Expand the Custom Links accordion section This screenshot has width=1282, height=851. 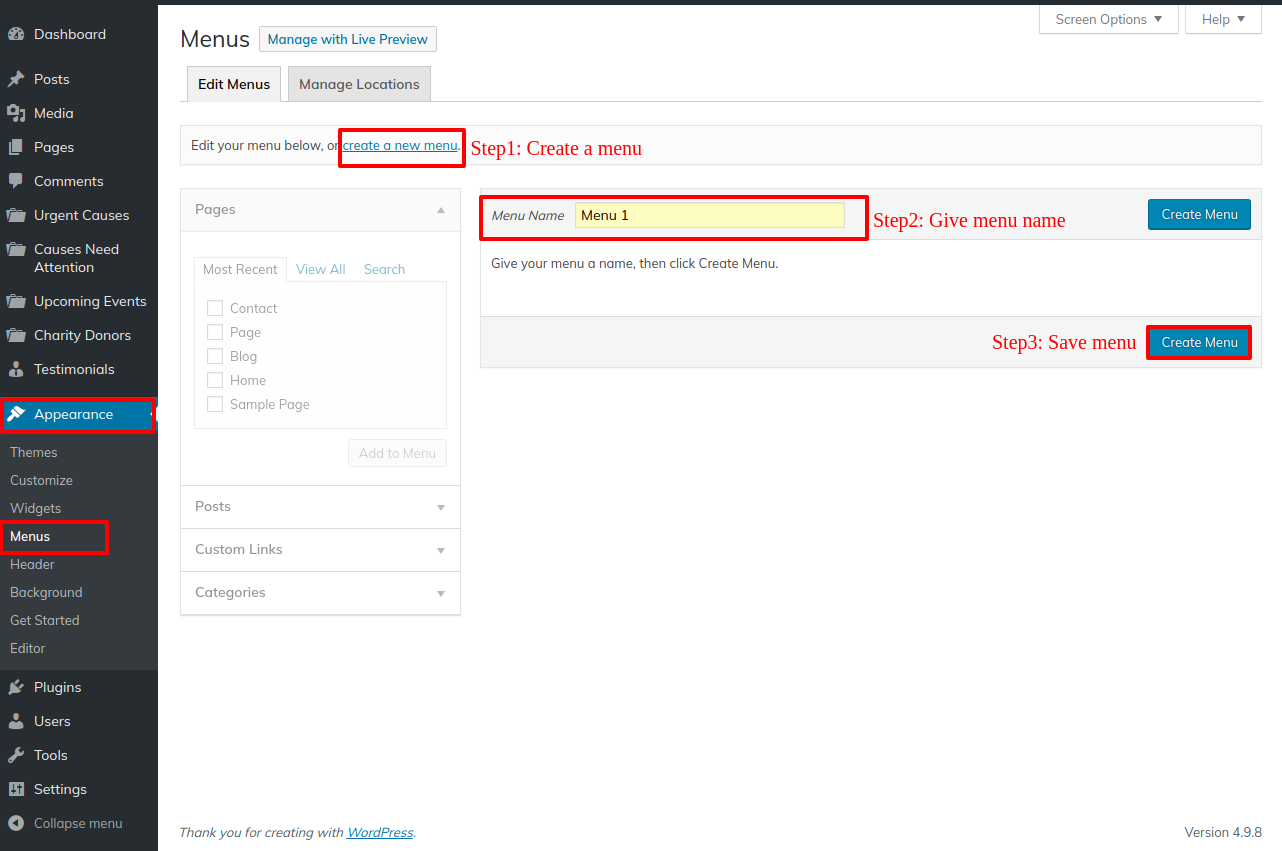click(x=320, y=550)
